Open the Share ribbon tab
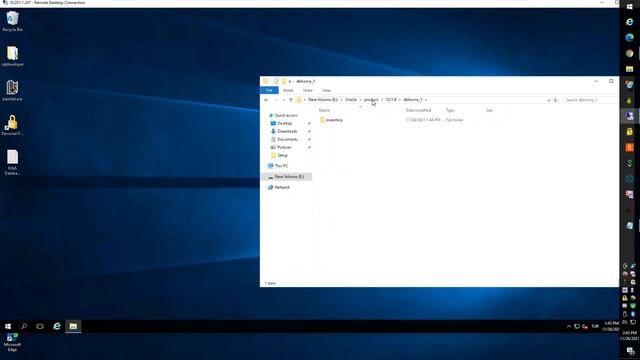 (307, 90)
